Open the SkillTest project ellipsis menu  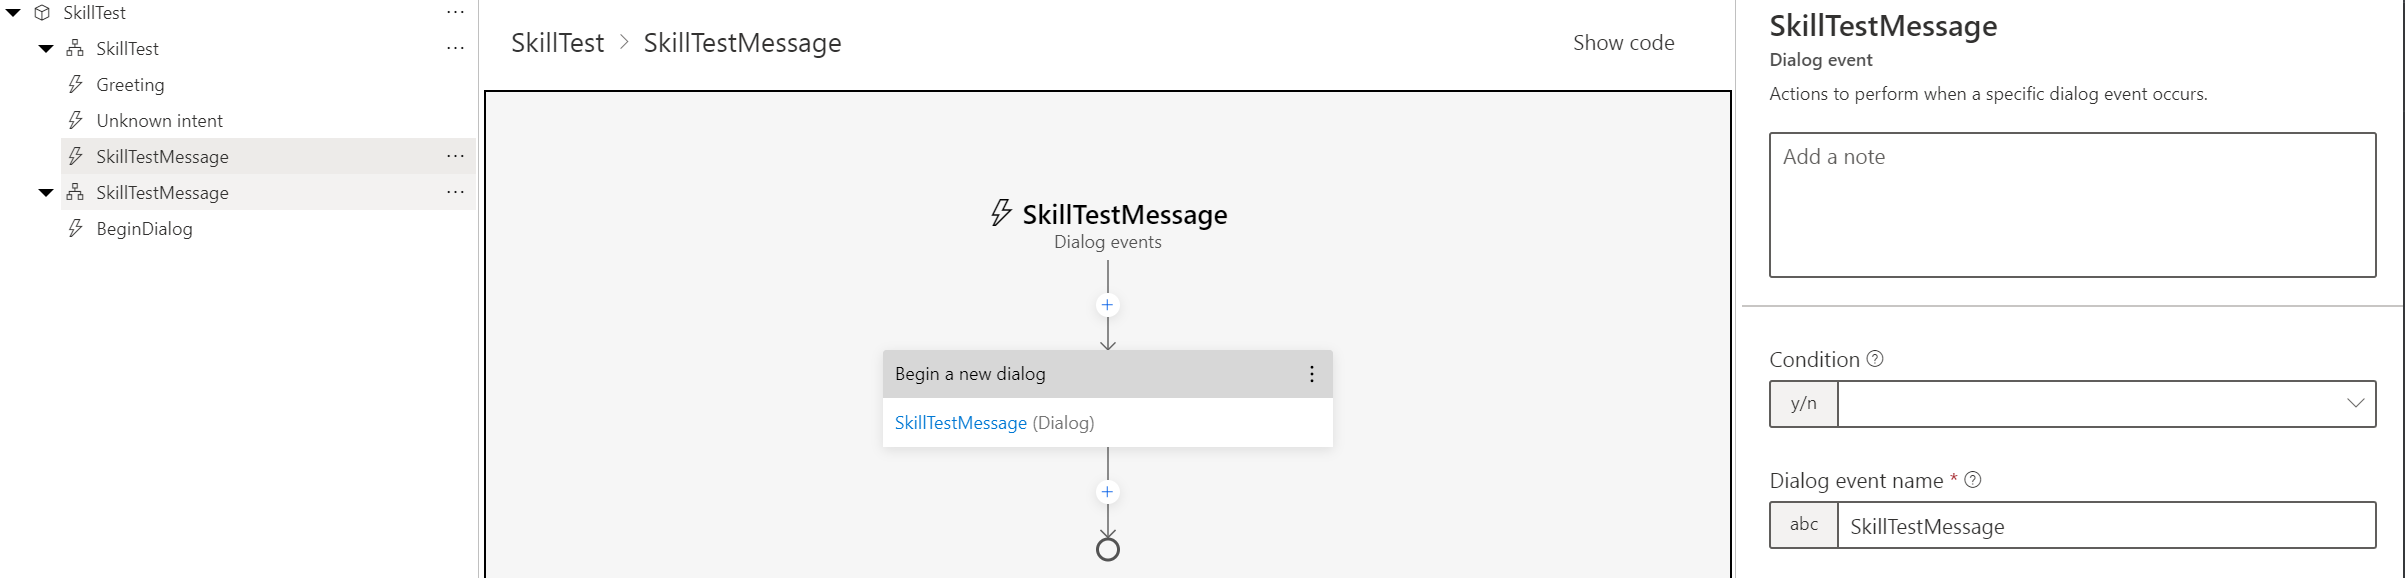(456, 11)
